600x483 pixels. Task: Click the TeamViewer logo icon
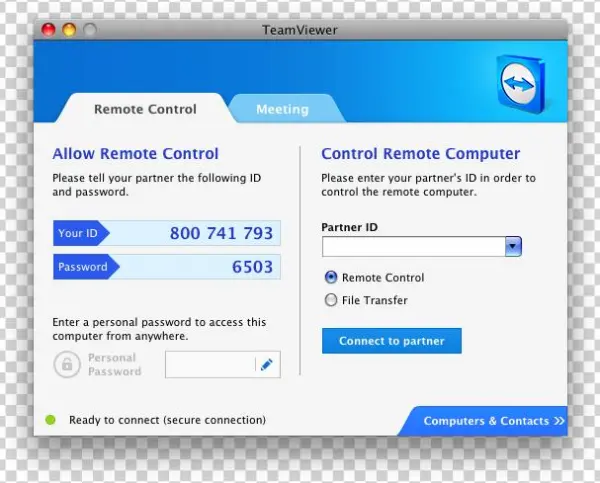tap(520, 84)
